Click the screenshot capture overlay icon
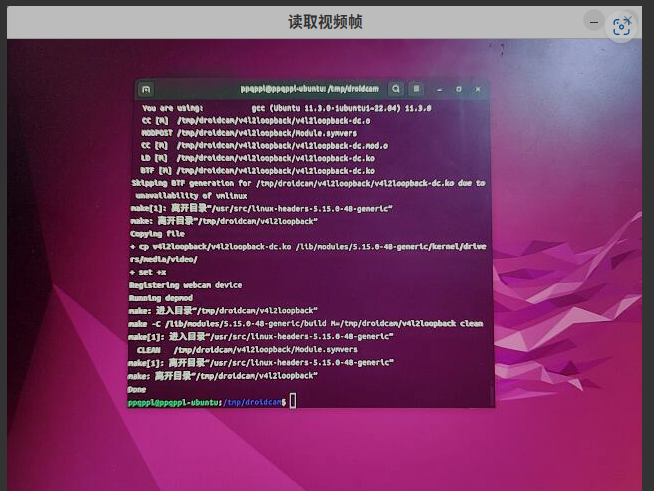The width and height of the screenshot is (654, 491). [621, 27]
